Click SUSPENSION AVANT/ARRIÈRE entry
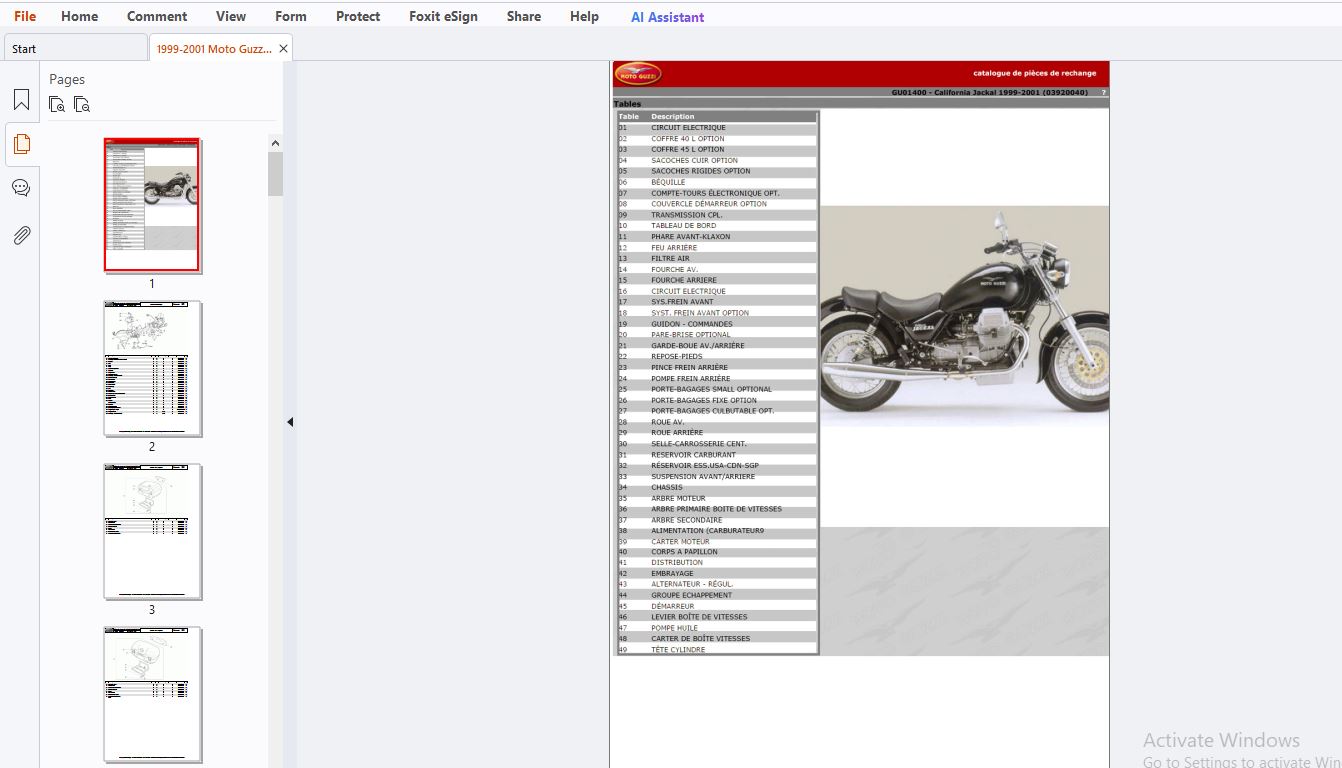The image size is (1342, 768). tap(703, 476)
